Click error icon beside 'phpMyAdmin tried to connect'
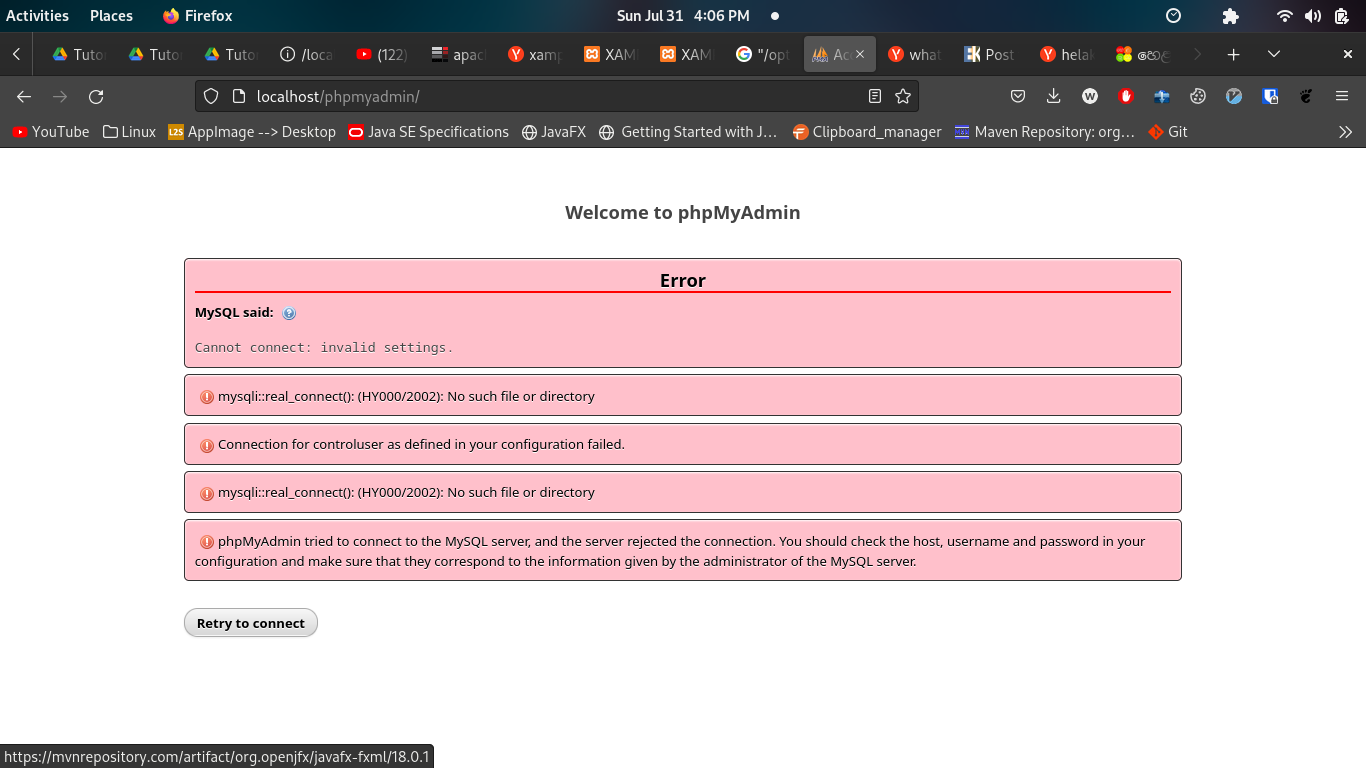Viewport: 1366px width, 768px height. [x=207, y=542]
